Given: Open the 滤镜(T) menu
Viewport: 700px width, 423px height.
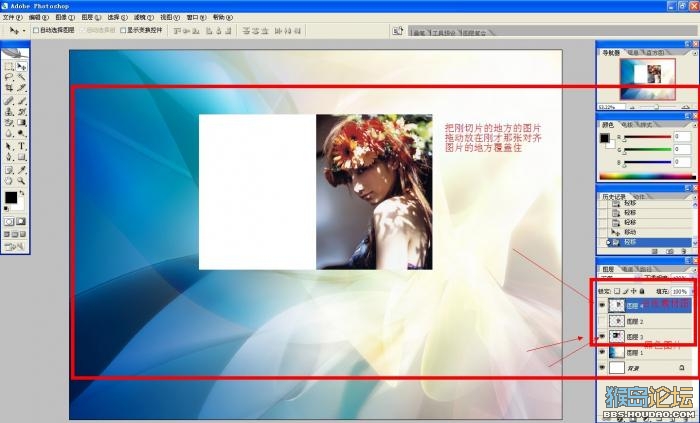Looking at the screenshot, I should click(x=144, y=17).
